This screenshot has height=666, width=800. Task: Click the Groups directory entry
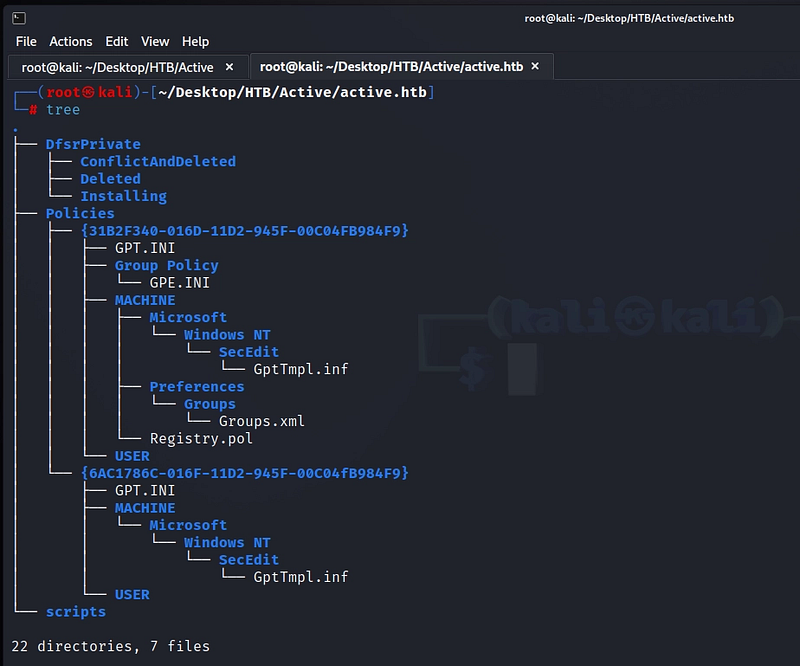(x=210, y=405)
